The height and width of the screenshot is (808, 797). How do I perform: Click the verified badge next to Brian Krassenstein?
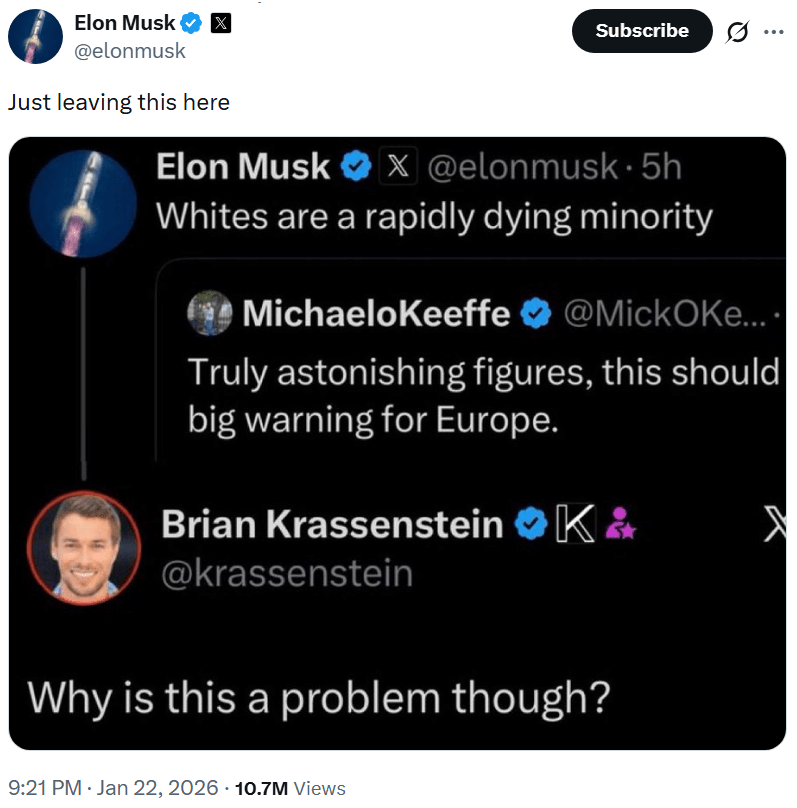coord(530,522)
